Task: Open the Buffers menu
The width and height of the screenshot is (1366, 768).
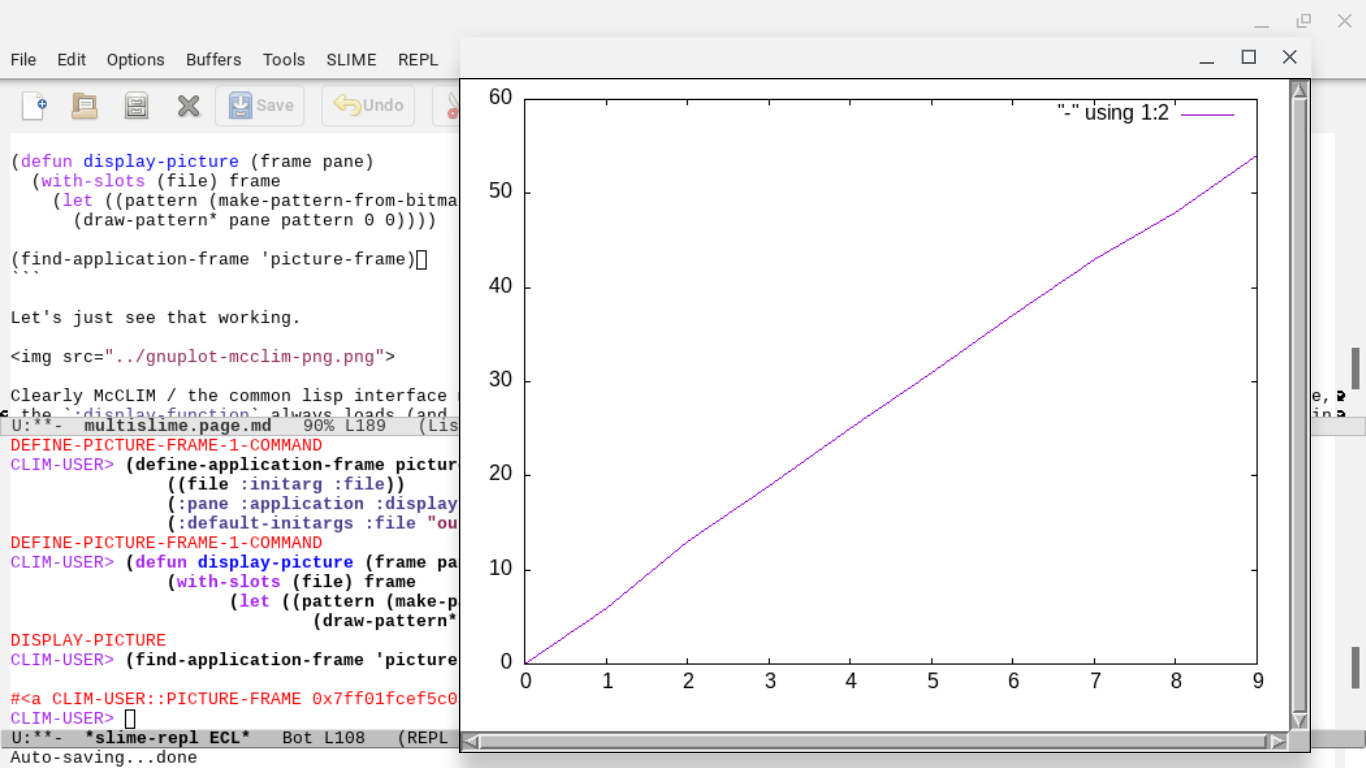Action: (x=213, y=60)
